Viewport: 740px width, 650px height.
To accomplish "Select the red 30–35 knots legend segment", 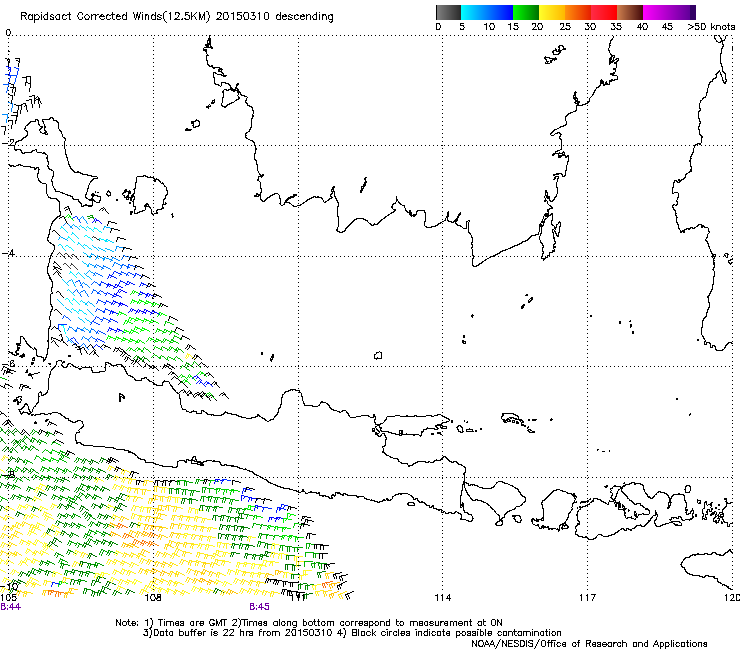I will tap(604, 12).
